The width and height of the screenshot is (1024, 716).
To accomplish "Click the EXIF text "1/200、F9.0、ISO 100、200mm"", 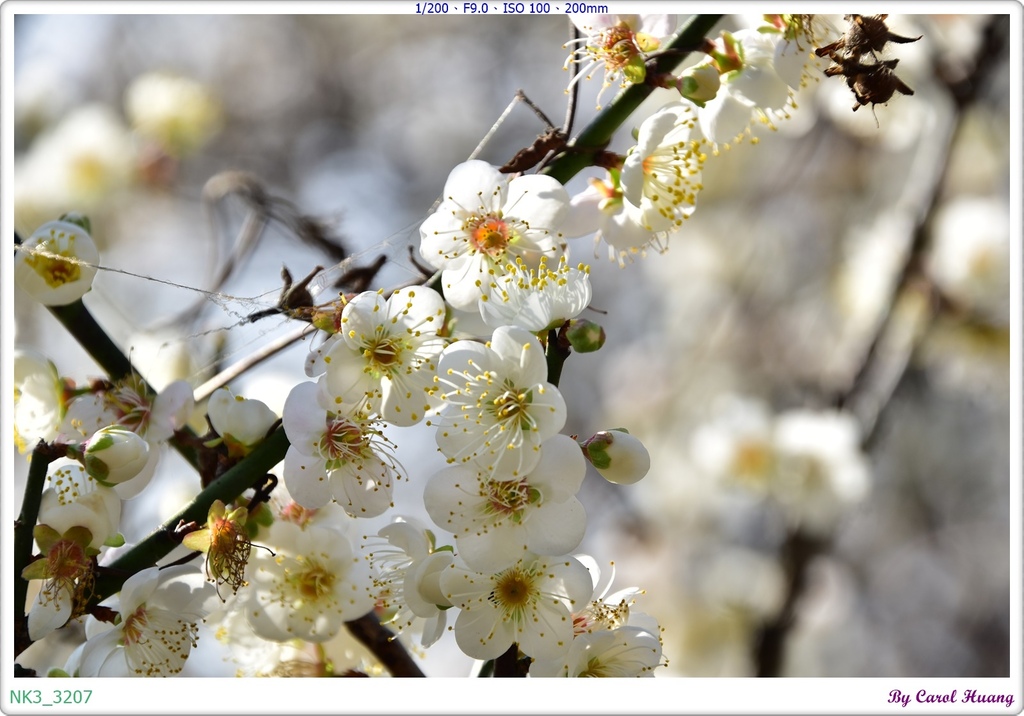I will (511, 8).
